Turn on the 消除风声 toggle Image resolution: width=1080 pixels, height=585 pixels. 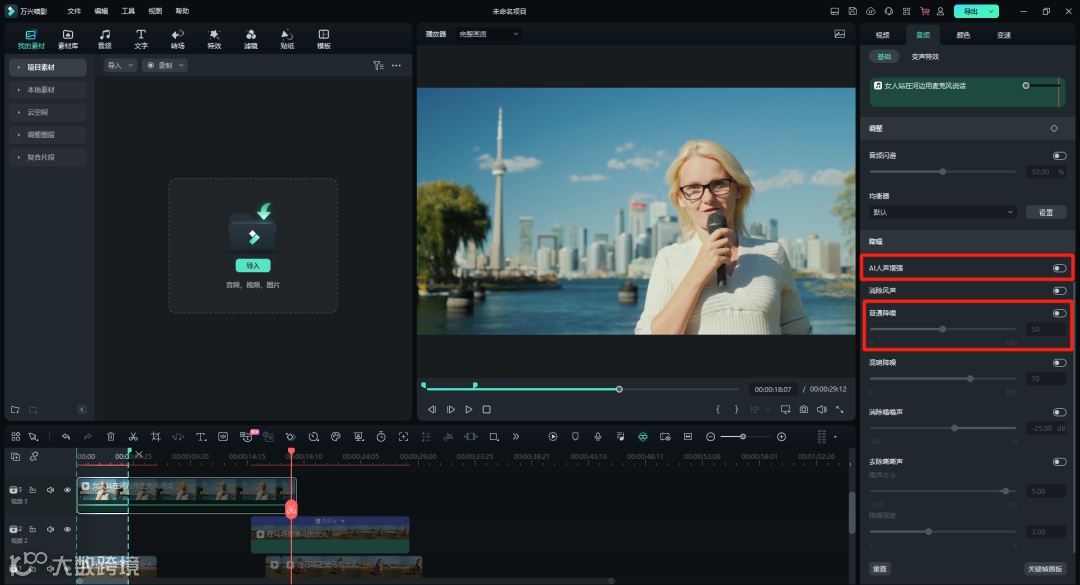click(1059, 291)
